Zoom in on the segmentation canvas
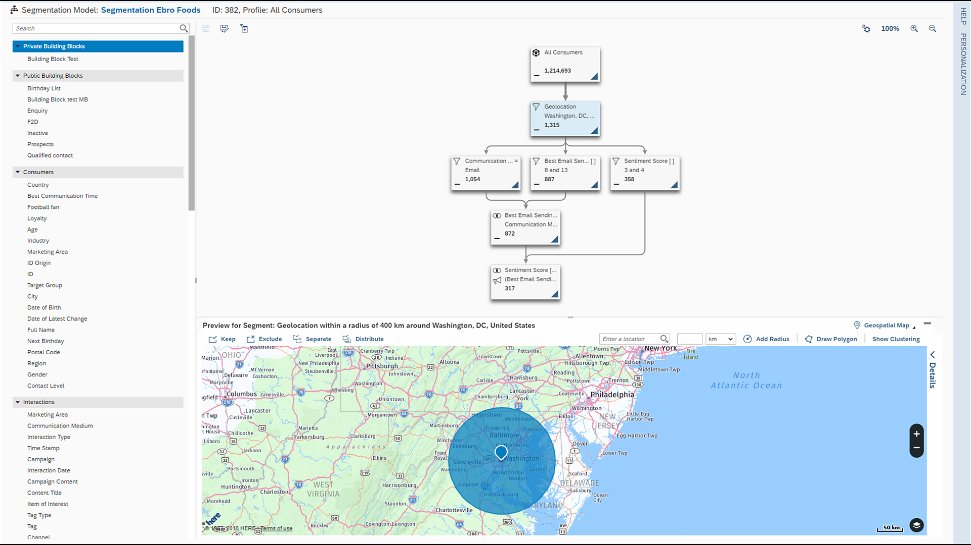Screen dimensions: 971x545 tap(913, 28)
